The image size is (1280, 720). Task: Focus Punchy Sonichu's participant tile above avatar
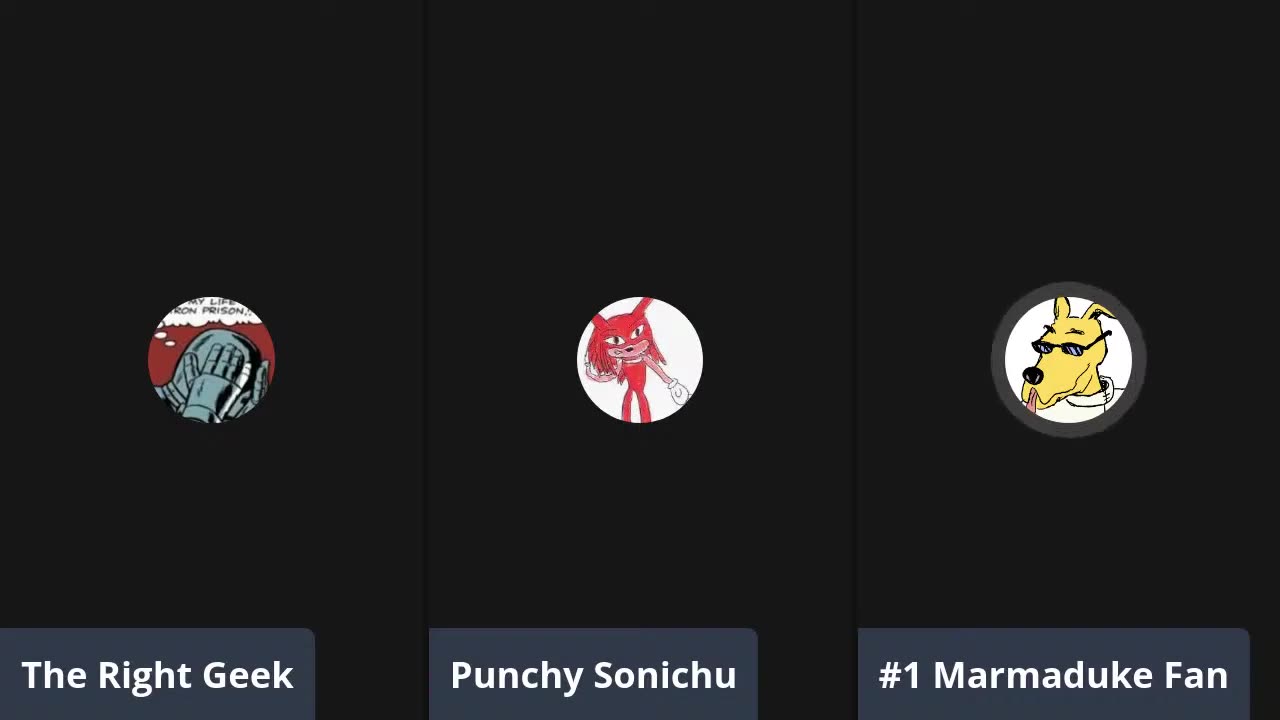640,150
